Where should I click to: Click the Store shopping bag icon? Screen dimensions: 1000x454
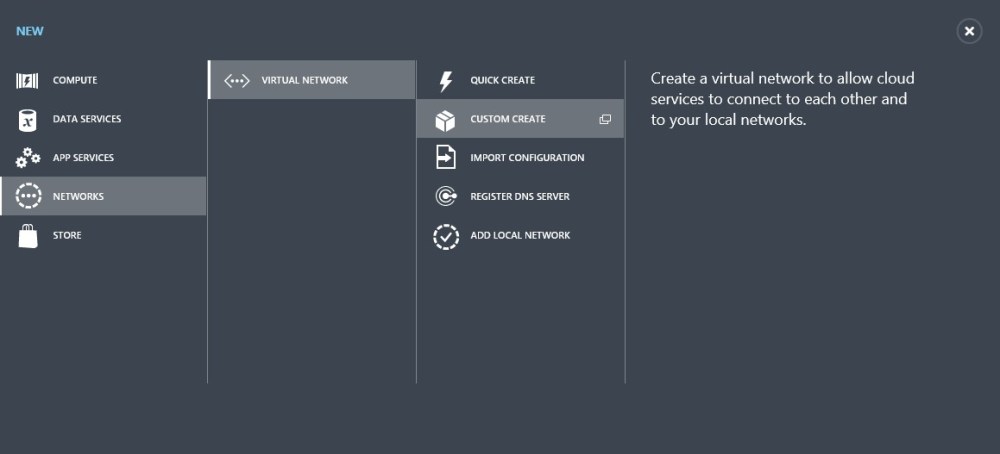tap(28, 236)
